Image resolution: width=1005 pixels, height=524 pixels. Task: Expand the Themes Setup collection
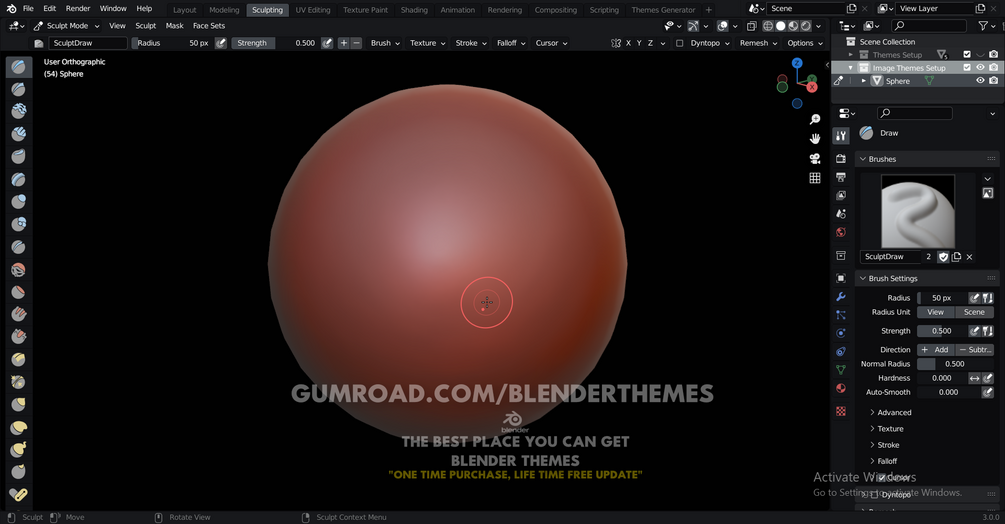point(851,54)
